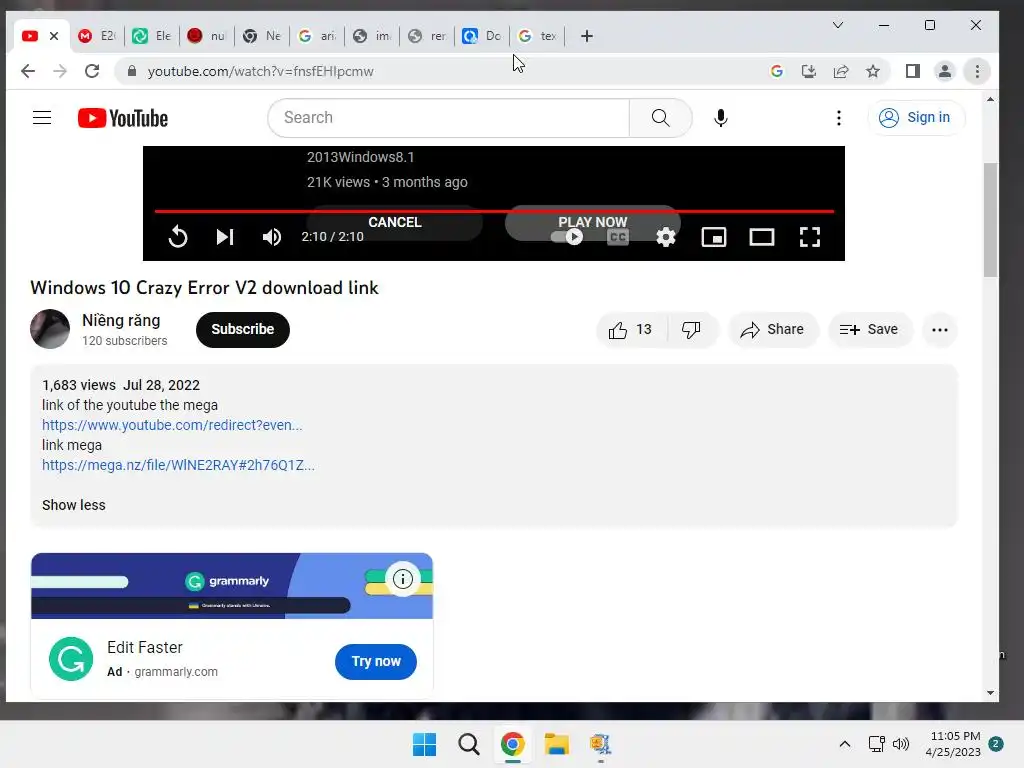Viewport: 1024px width, 768px height.
Task: Open Chrome side panel
Action: [912, 71]
